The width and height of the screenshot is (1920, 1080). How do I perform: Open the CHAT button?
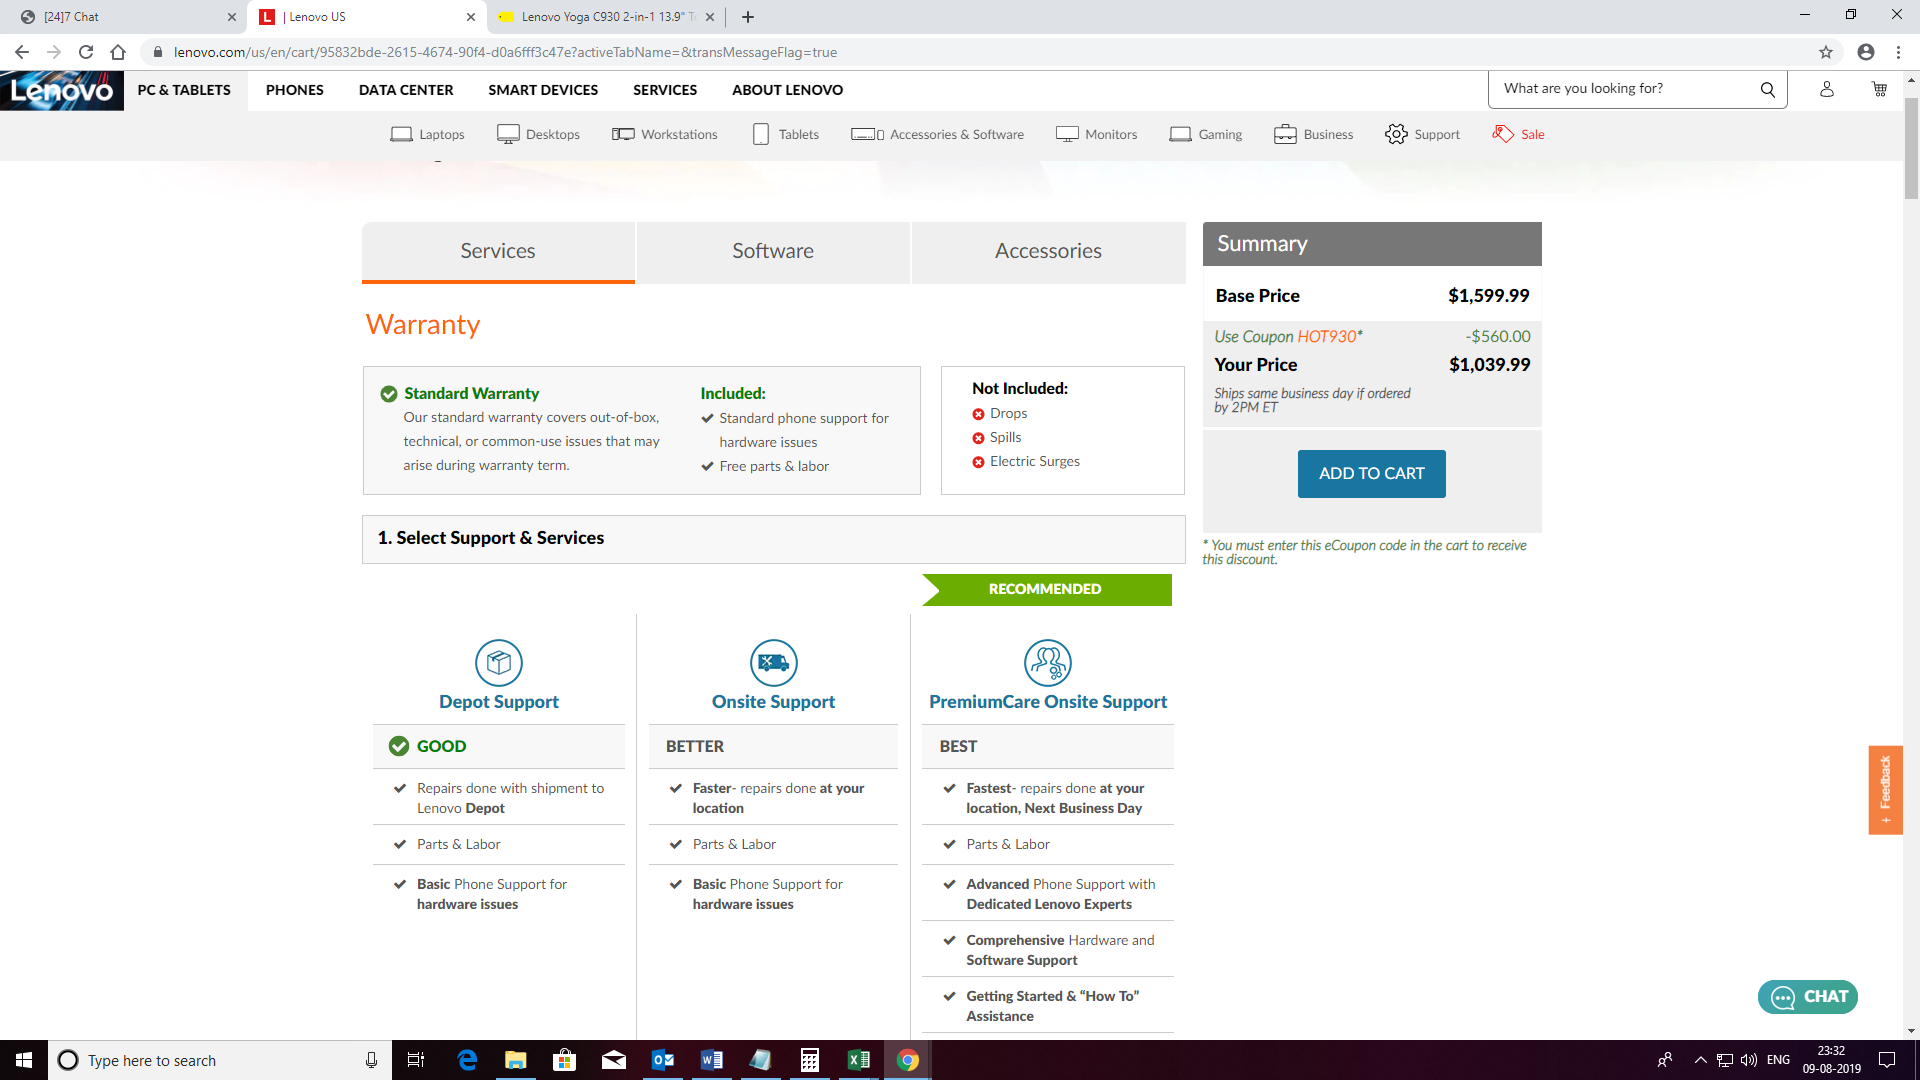click(x=1807, y=996)
